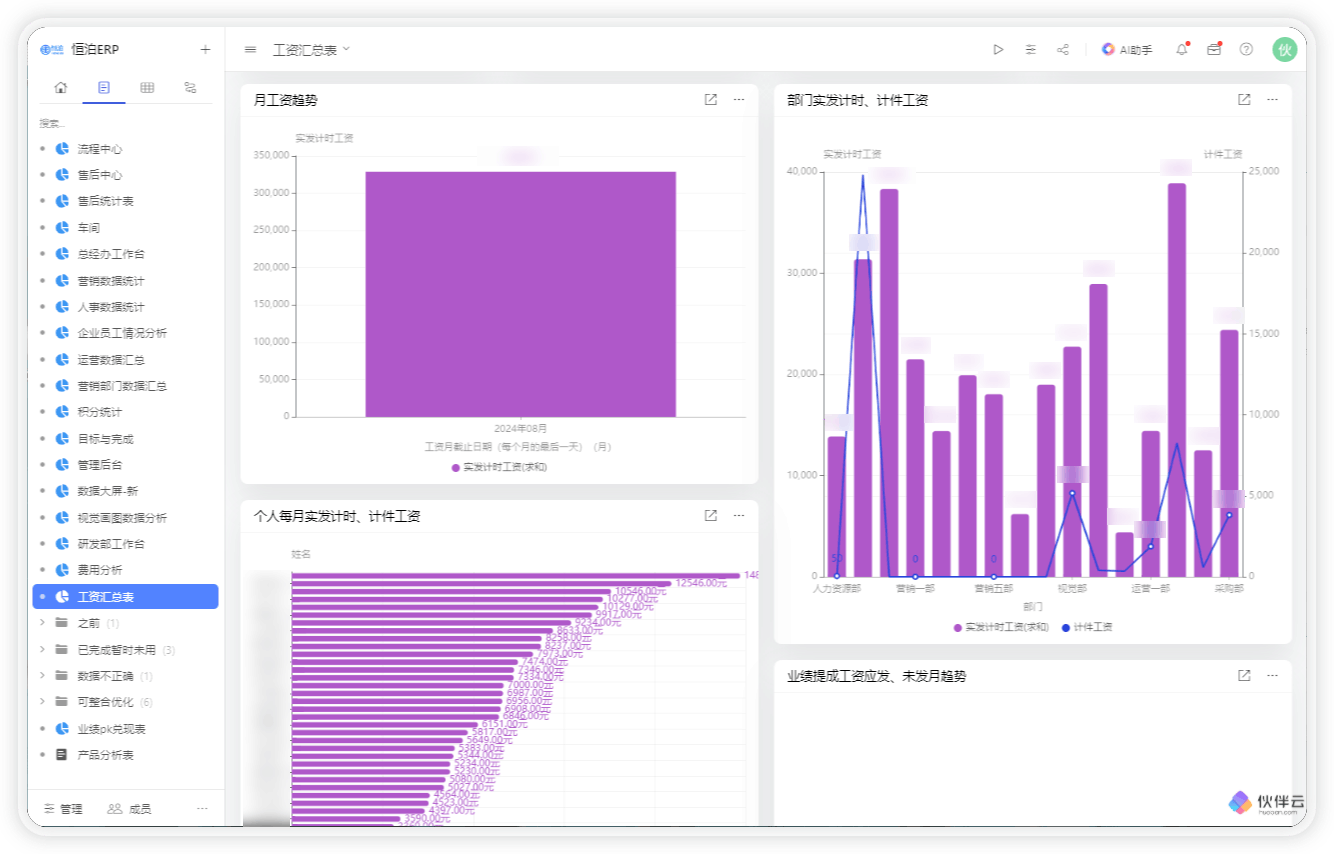Open the notifications bell

tap(1182, 49)
